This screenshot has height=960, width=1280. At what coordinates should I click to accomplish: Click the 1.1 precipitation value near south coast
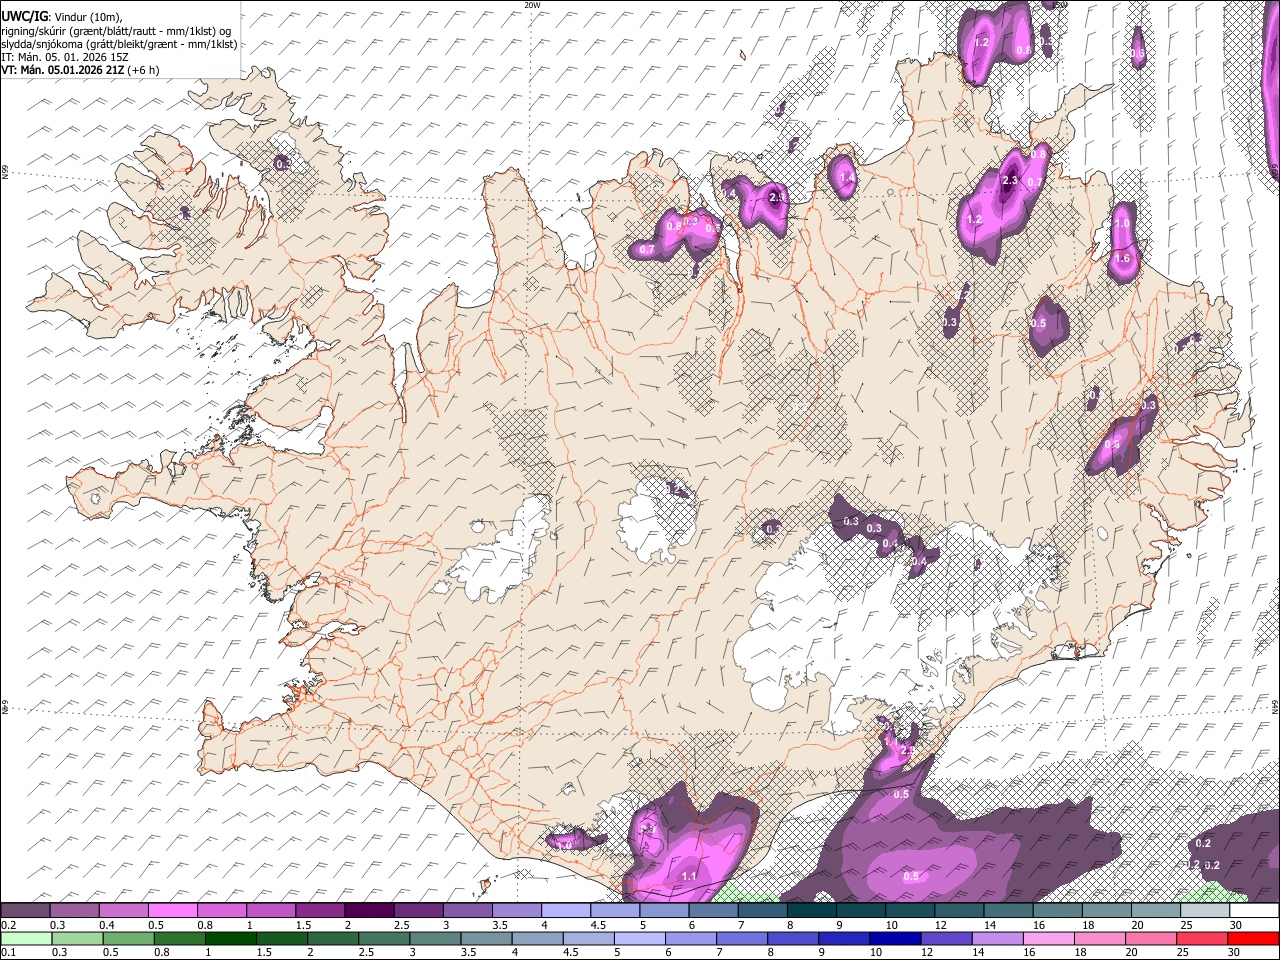688,876
